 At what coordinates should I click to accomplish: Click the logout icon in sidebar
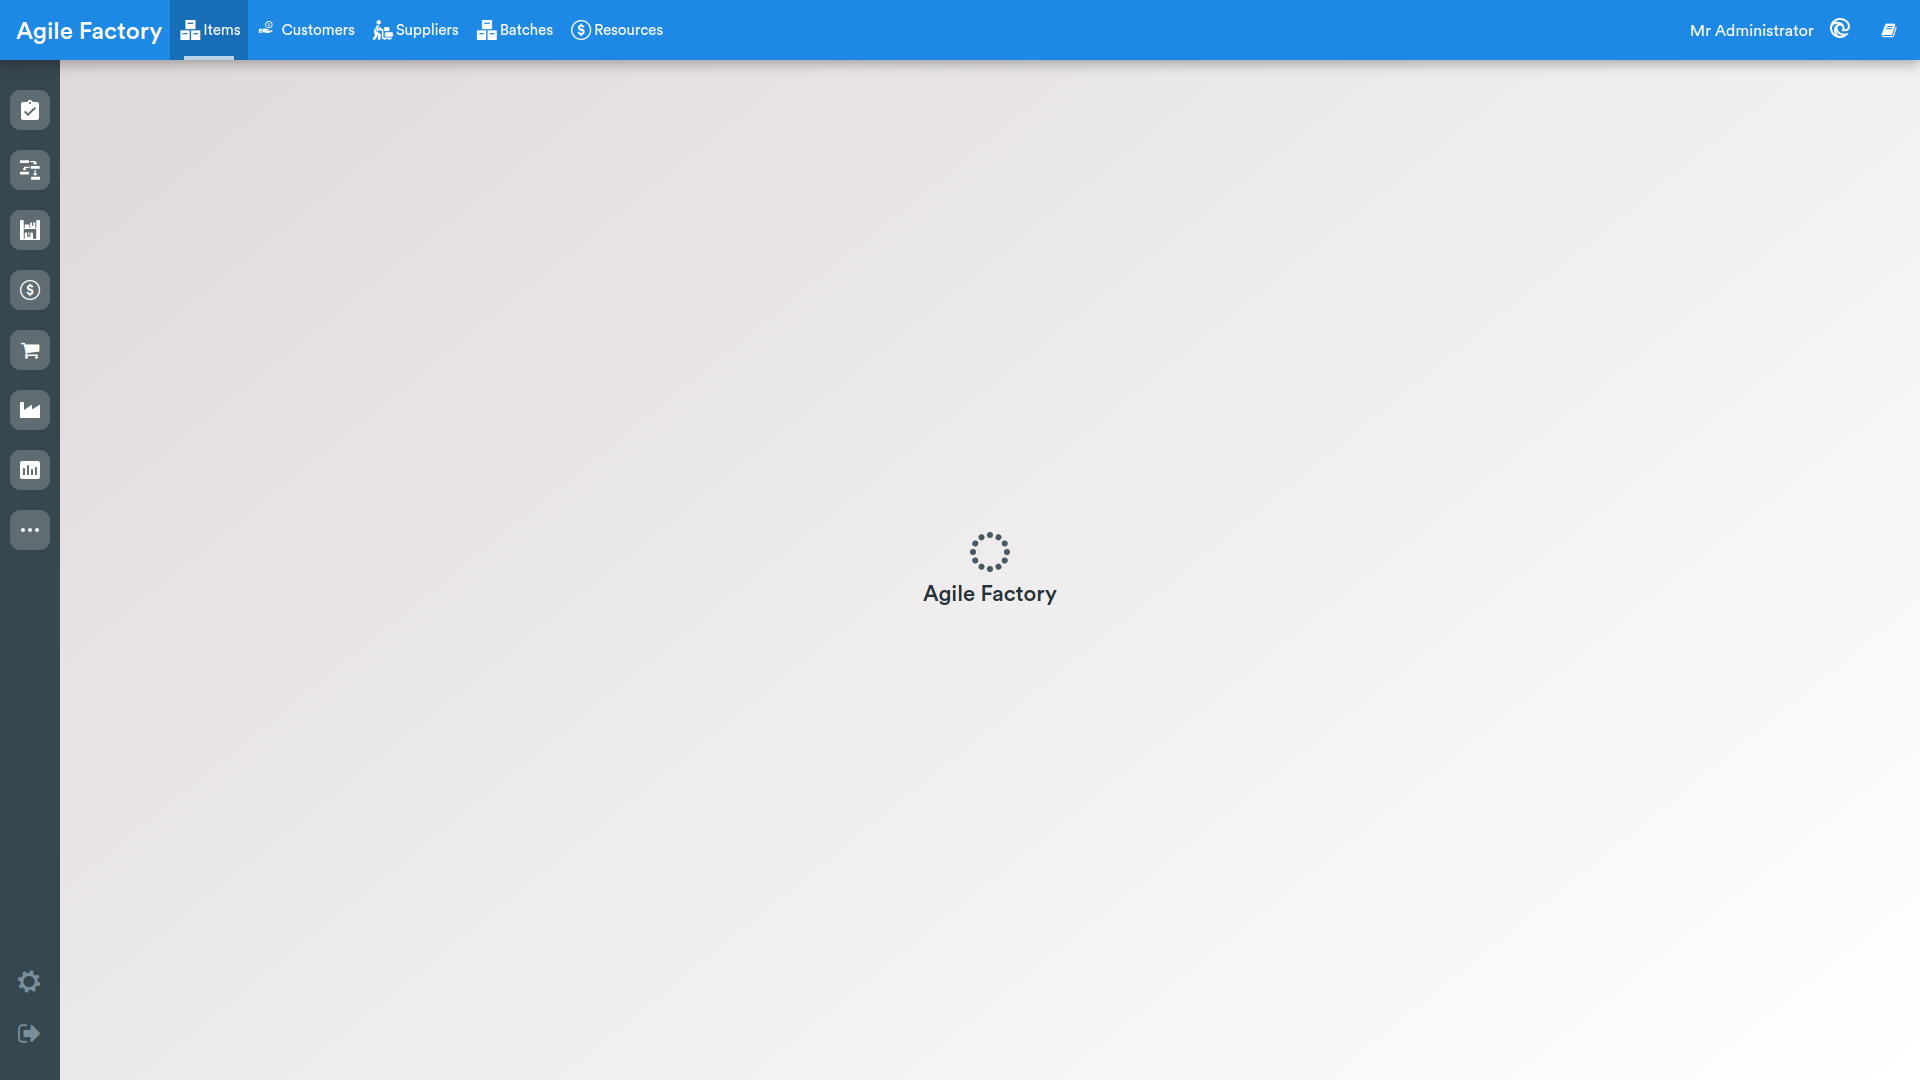pos(29,1033)
